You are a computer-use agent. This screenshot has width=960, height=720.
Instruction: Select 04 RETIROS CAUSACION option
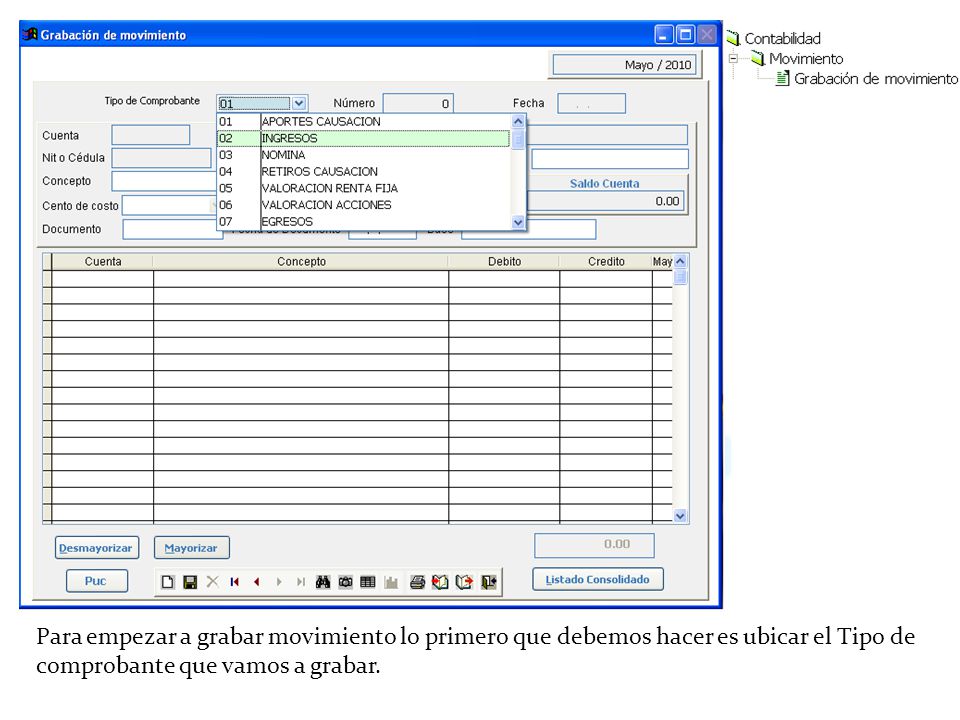coord(364,171)
